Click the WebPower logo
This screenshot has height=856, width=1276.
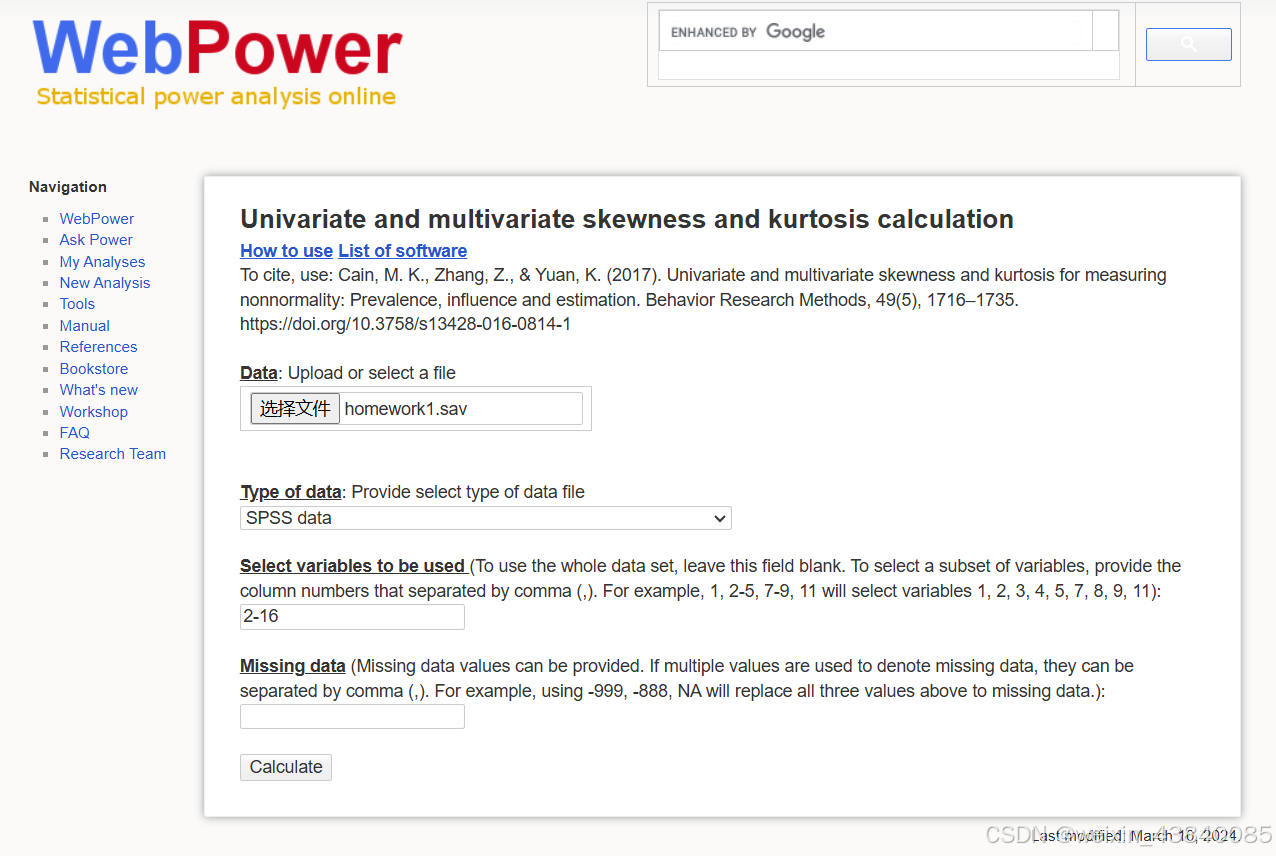(x=217, y=49)
